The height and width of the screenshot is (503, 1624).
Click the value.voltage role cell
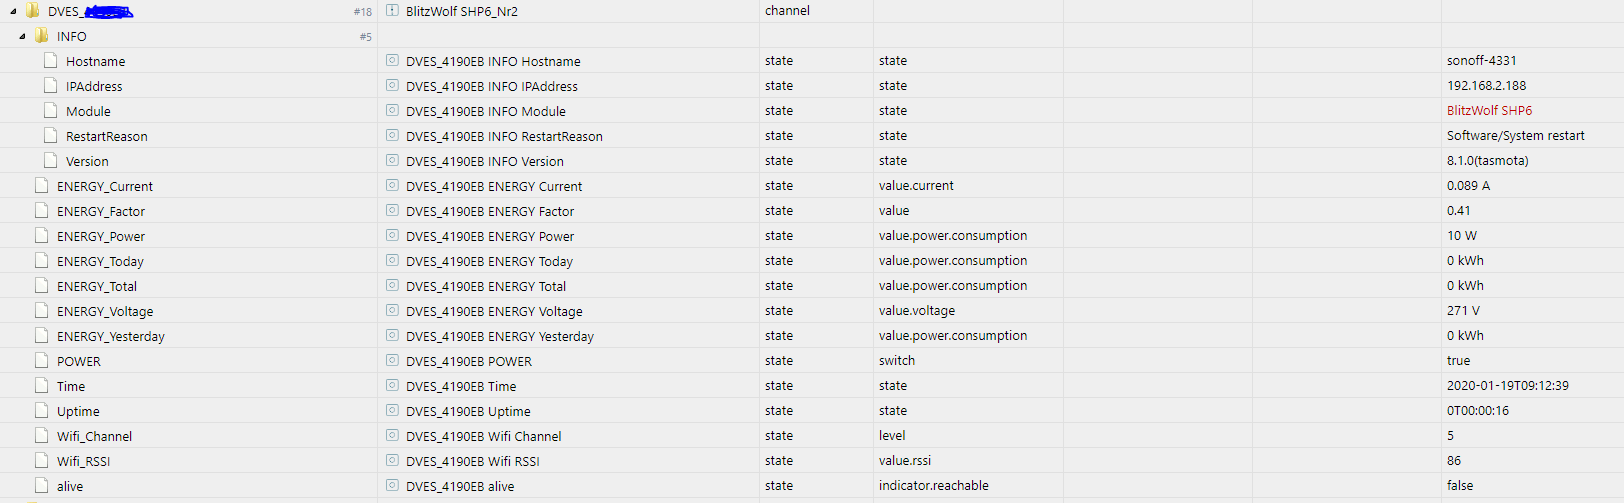pos(917,311)
